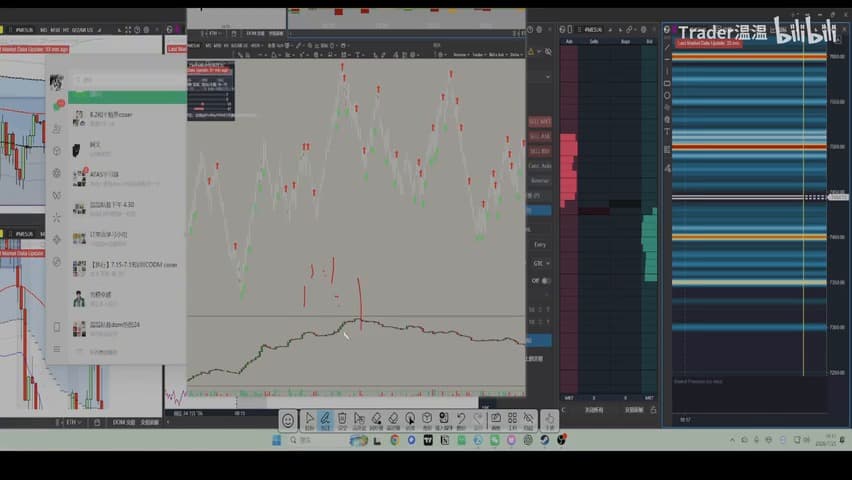852x480 pixels.
Task: Click the SELL BID button
Action: 540,151
